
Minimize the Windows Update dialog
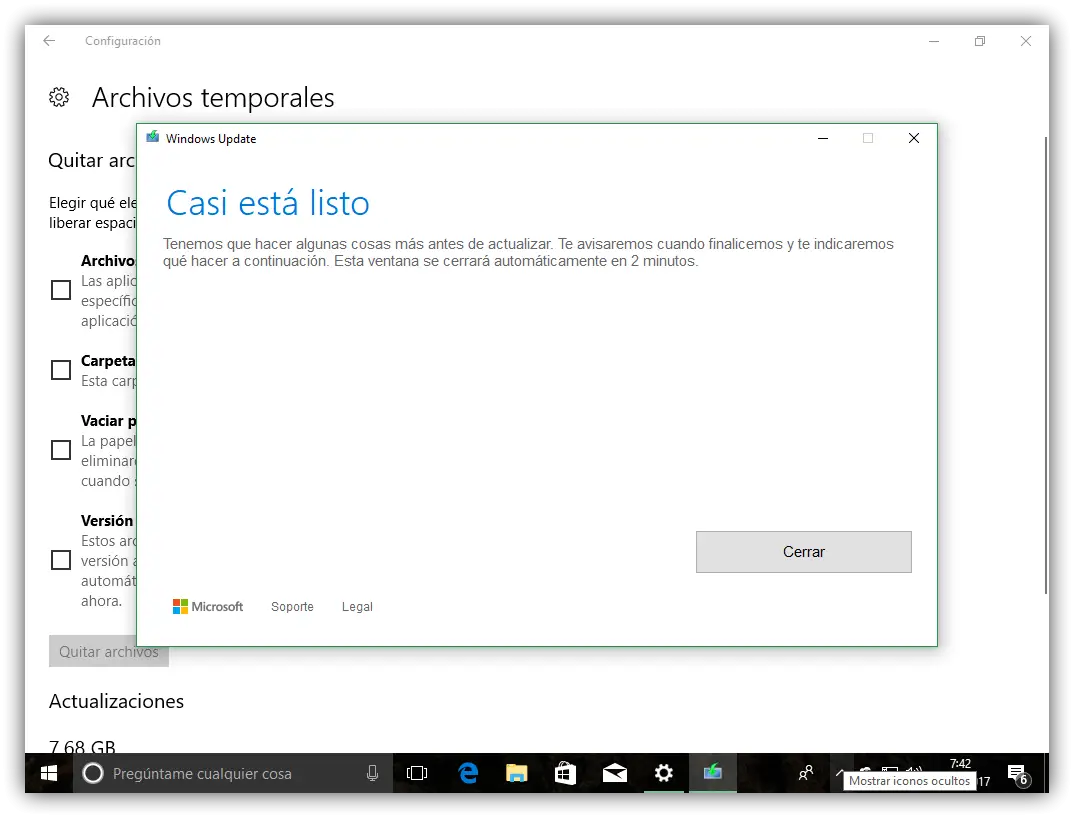pos(823,138)
